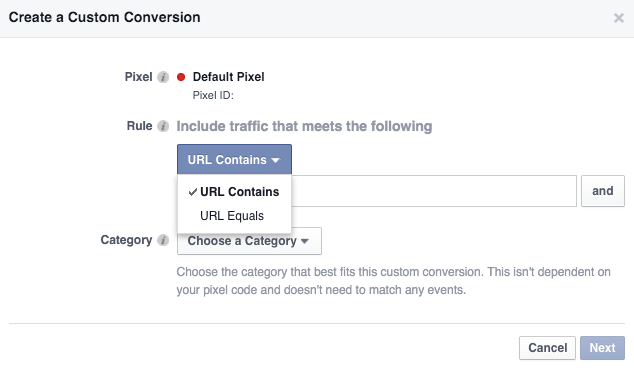The height and width of the screenshot is (370, 634).
Task: Click the red status dot by Default Pixel
Action: pos(181,77)
